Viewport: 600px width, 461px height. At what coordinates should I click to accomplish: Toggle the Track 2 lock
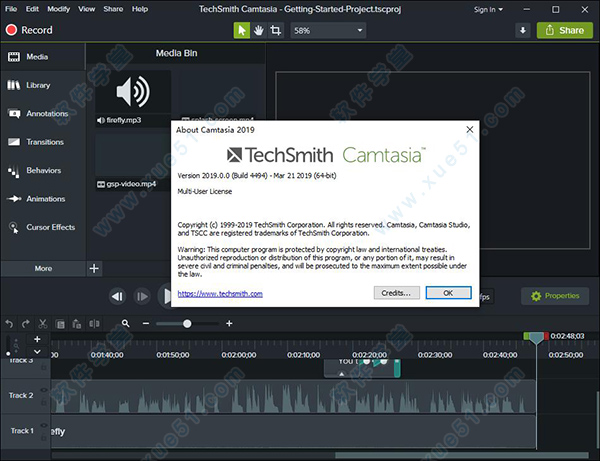tap(44, 402)
